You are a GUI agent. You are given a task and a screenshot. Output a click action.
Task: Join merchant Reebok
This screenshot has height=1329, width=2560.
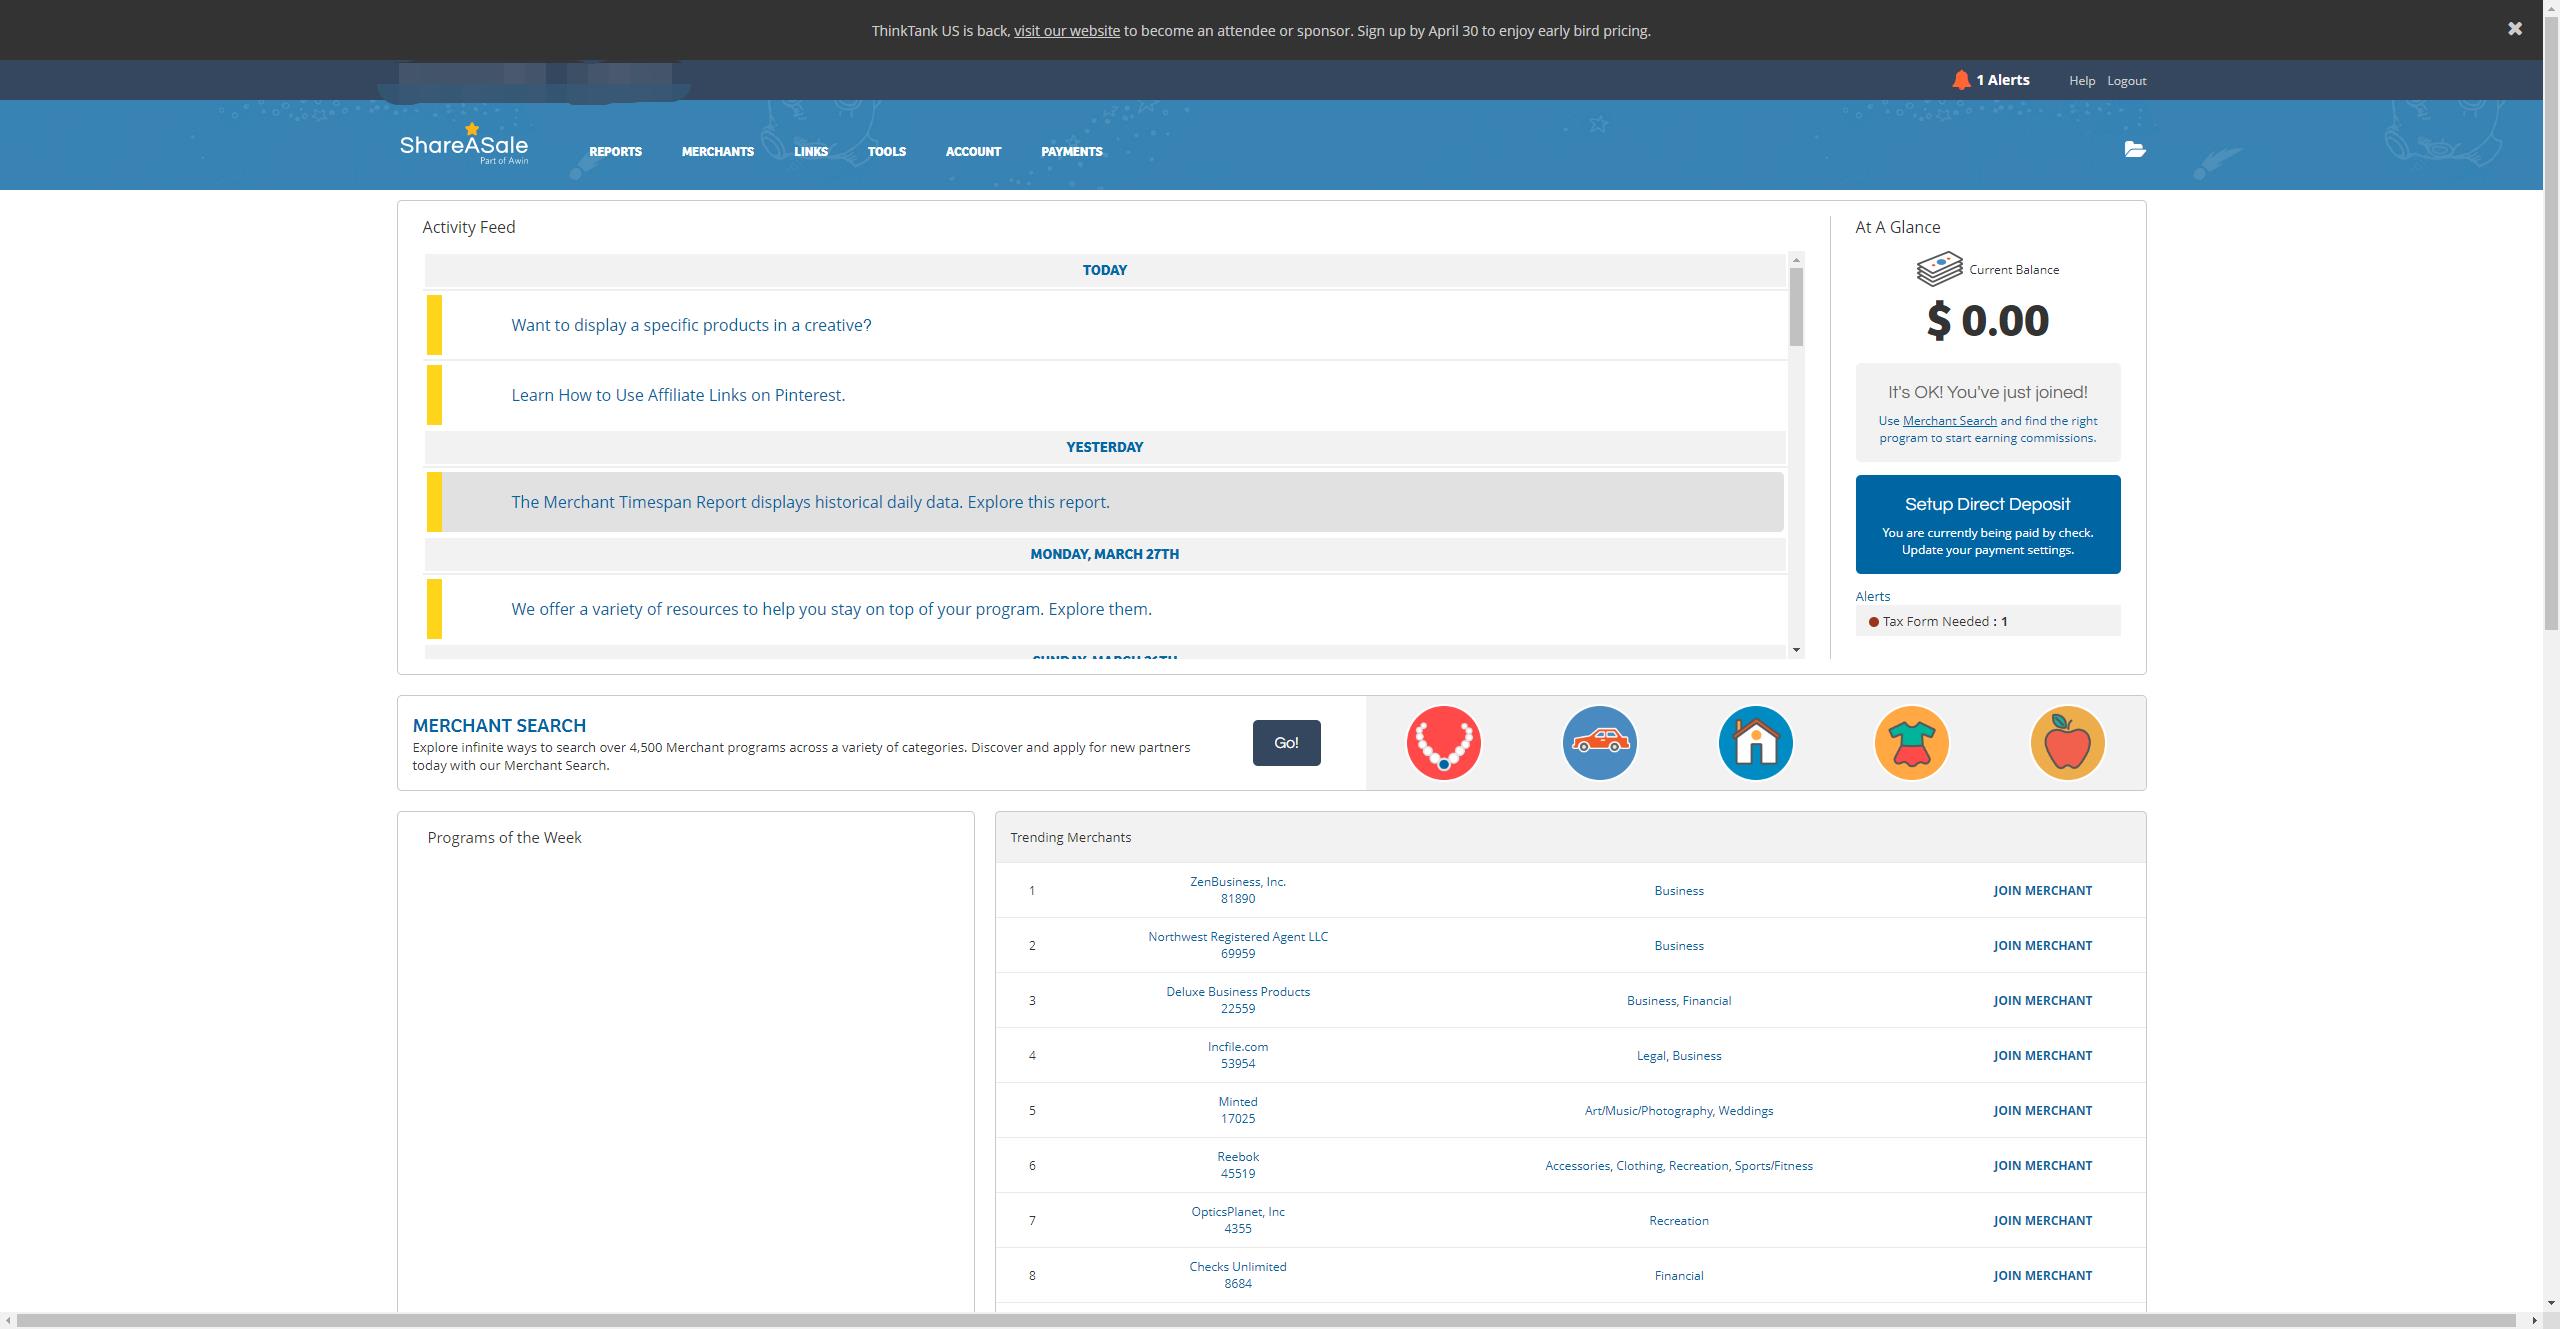pos(2043,1165)
